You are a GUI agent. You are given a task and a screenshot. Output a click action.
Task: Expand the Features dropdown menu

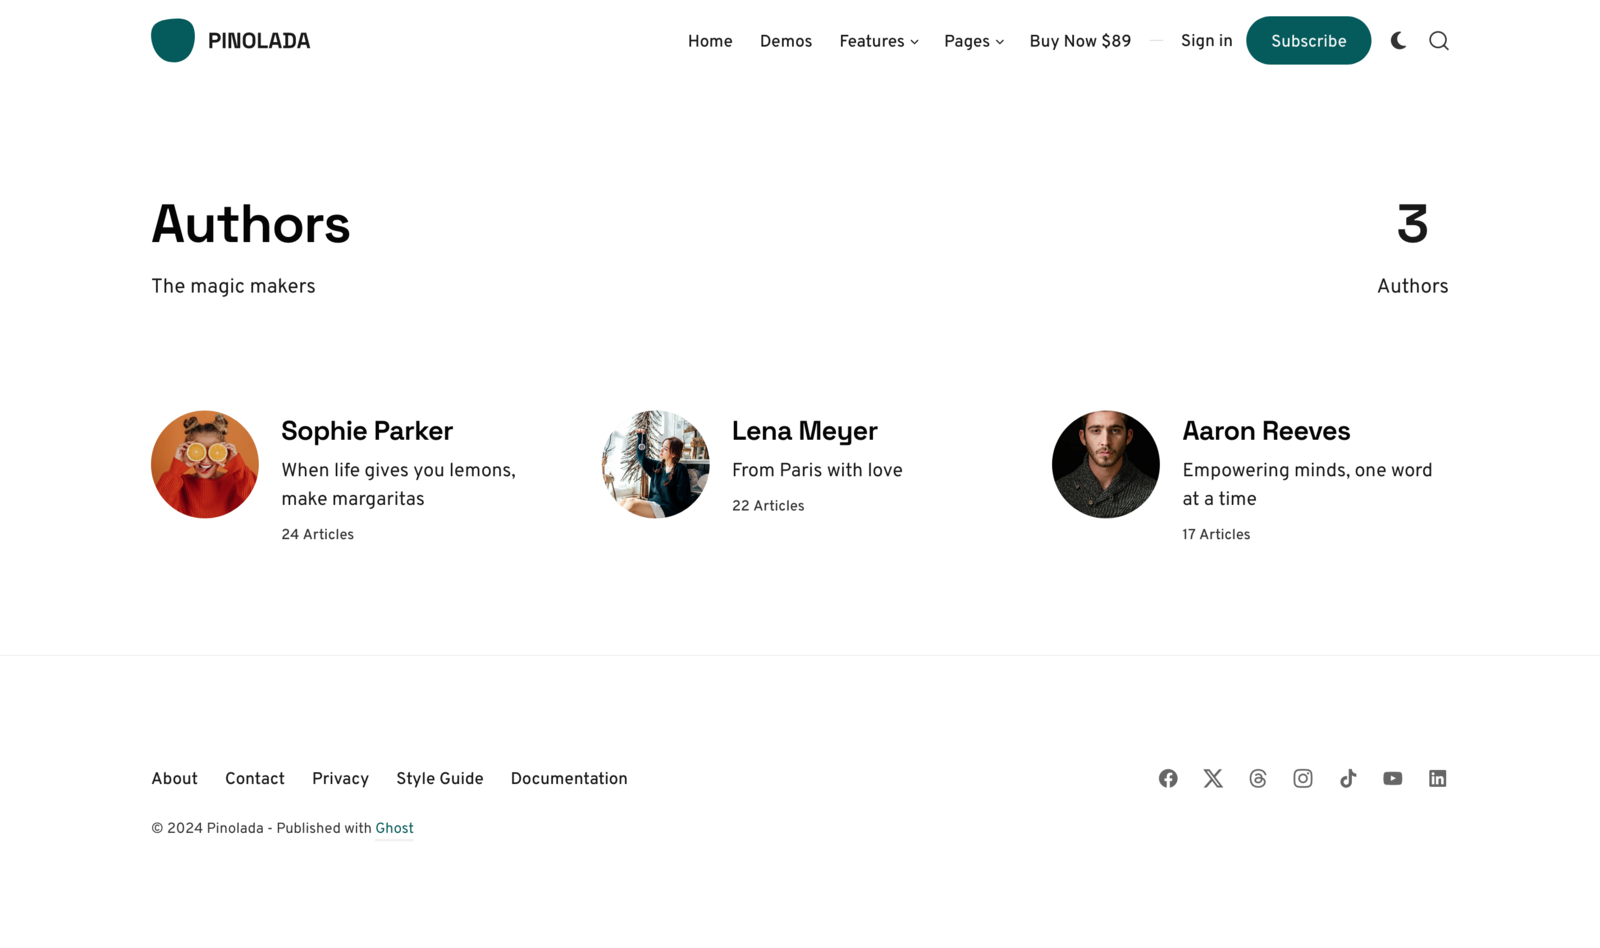pos(878,42)
